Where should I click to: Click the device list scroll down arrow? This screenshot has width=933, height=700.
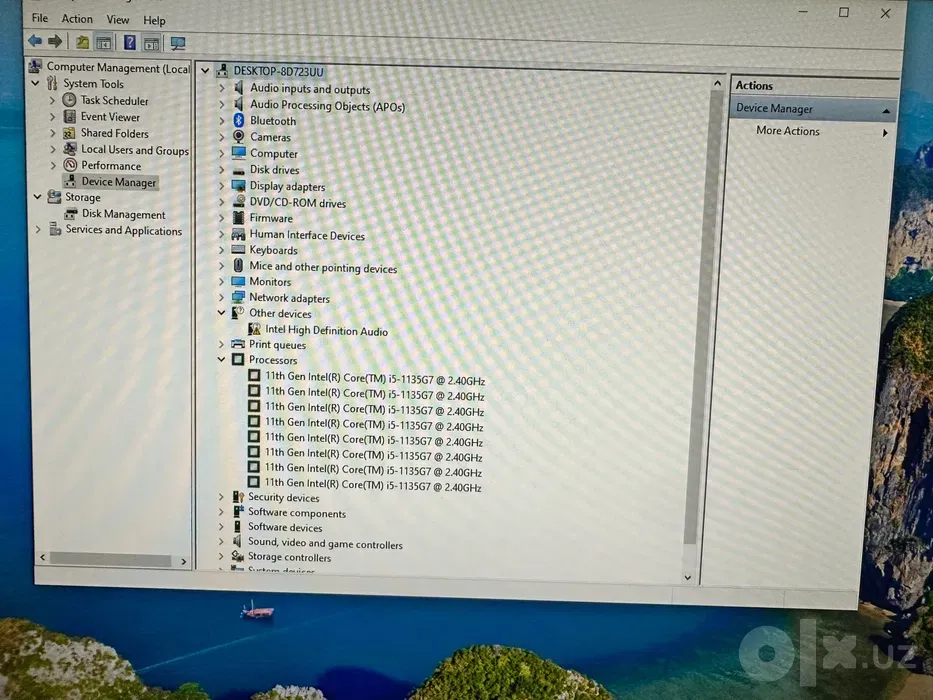(x=688, y=577)
